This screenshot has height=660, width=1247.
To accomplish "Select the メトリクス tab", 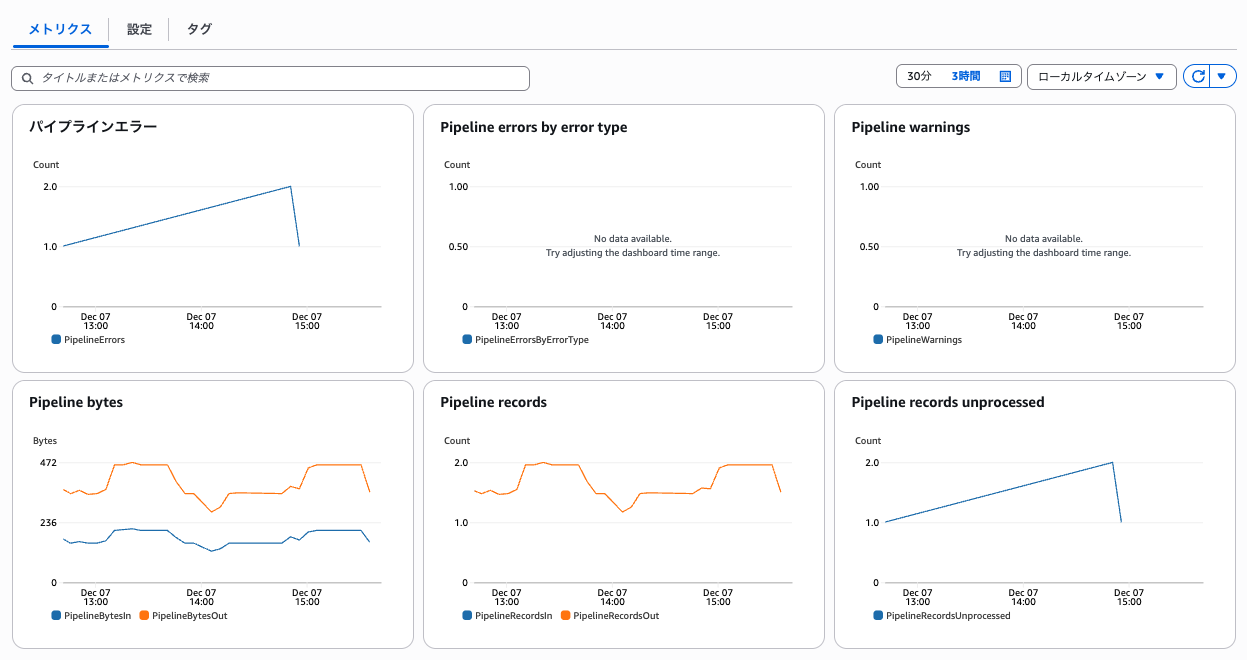I will tap(60, 29).
